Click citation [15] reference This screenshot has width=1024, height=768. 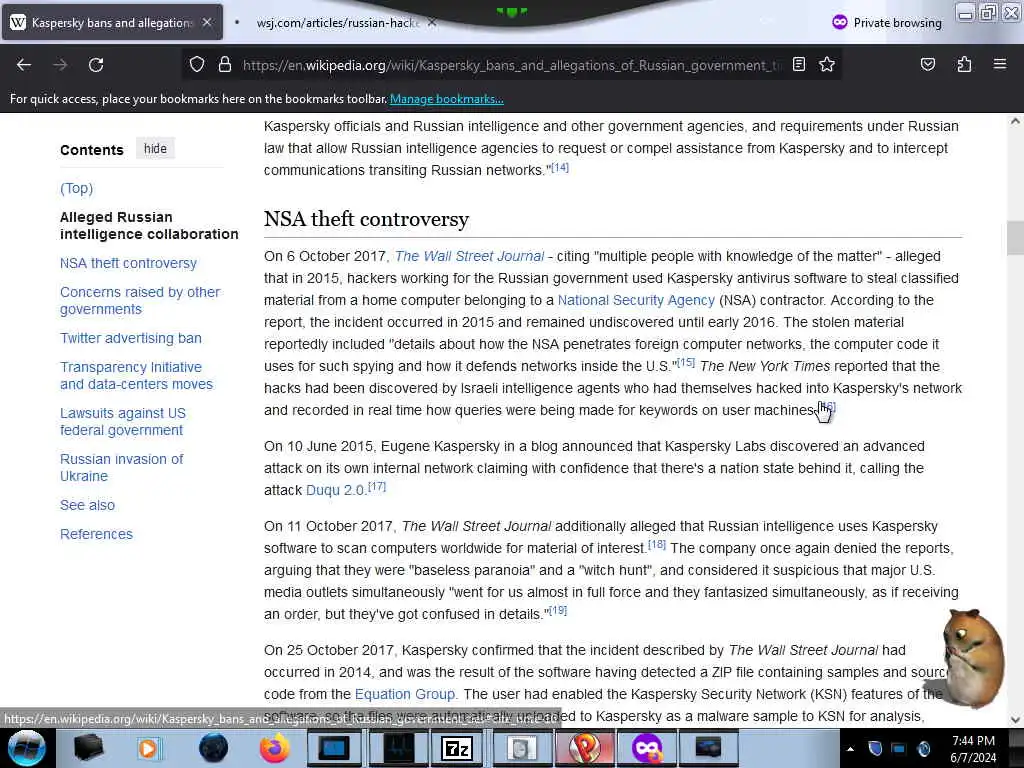(x=686, y=362)
